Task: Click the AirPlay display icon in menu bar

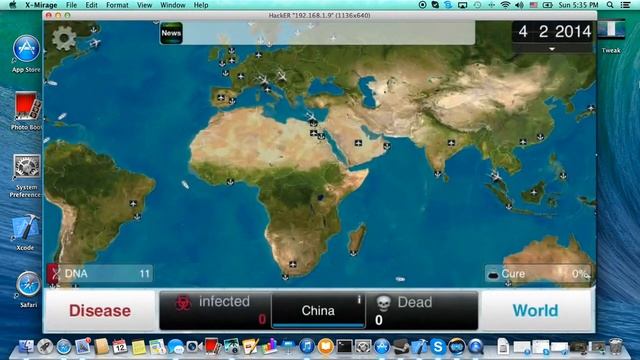Action: click(x=462, y=5)
